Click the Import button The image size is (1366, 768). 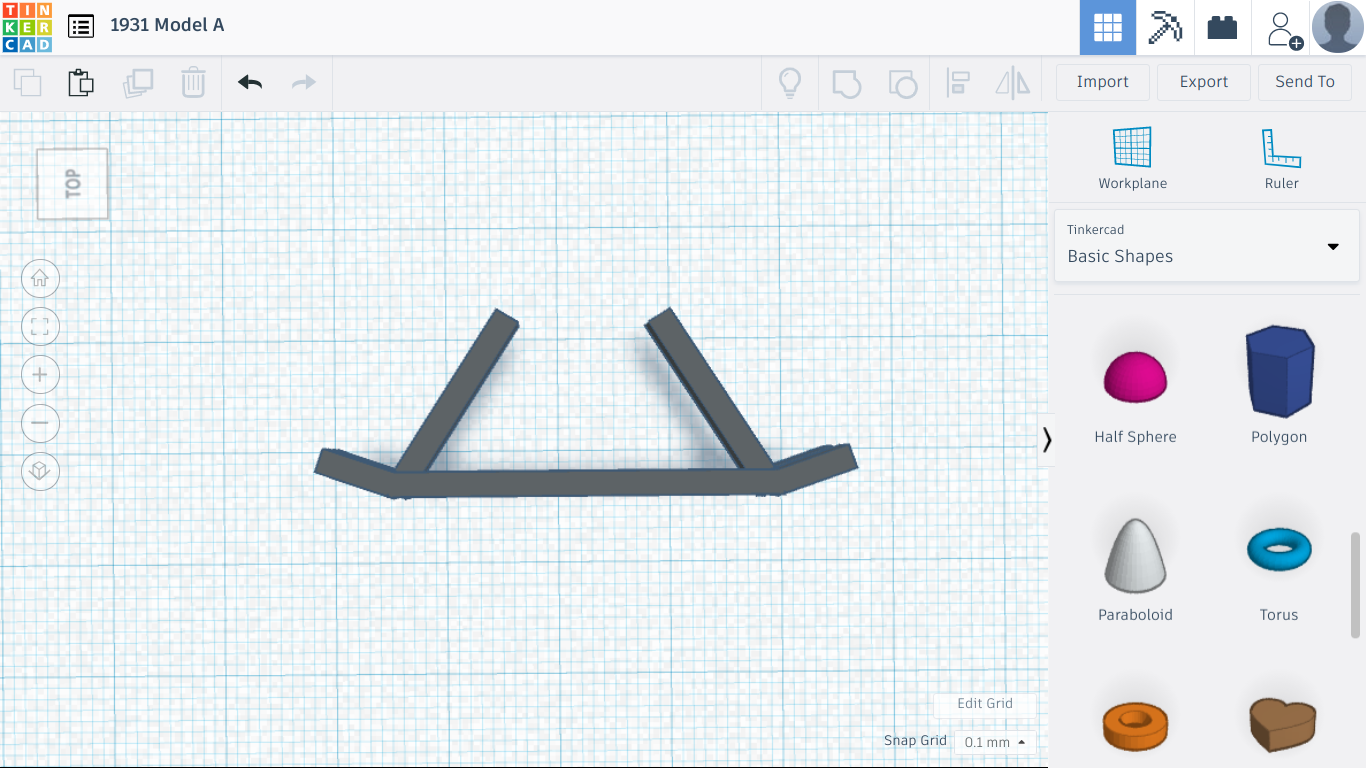click(x=1102, y=81)
